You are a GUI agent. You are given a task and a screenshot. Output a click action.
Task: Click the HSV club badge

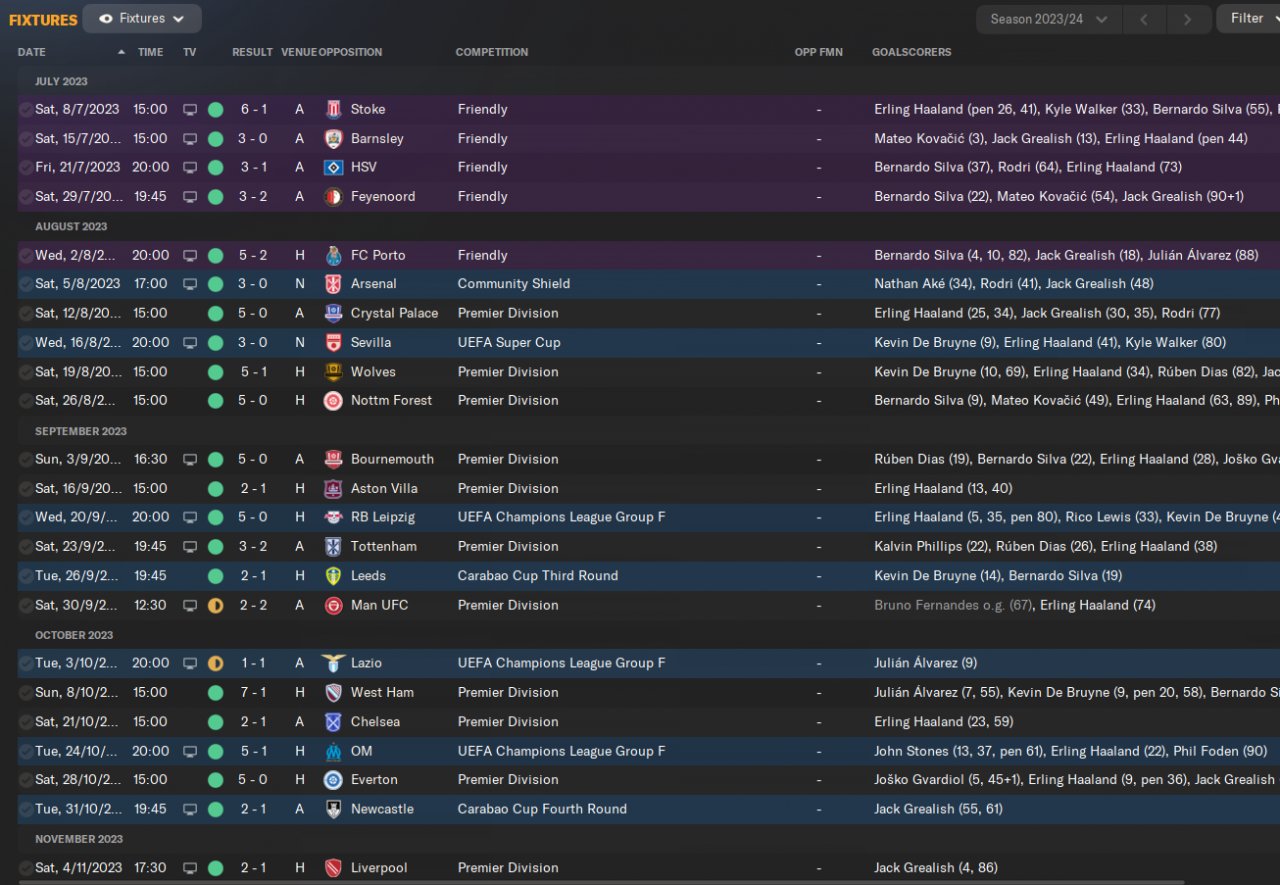point(334,168)
